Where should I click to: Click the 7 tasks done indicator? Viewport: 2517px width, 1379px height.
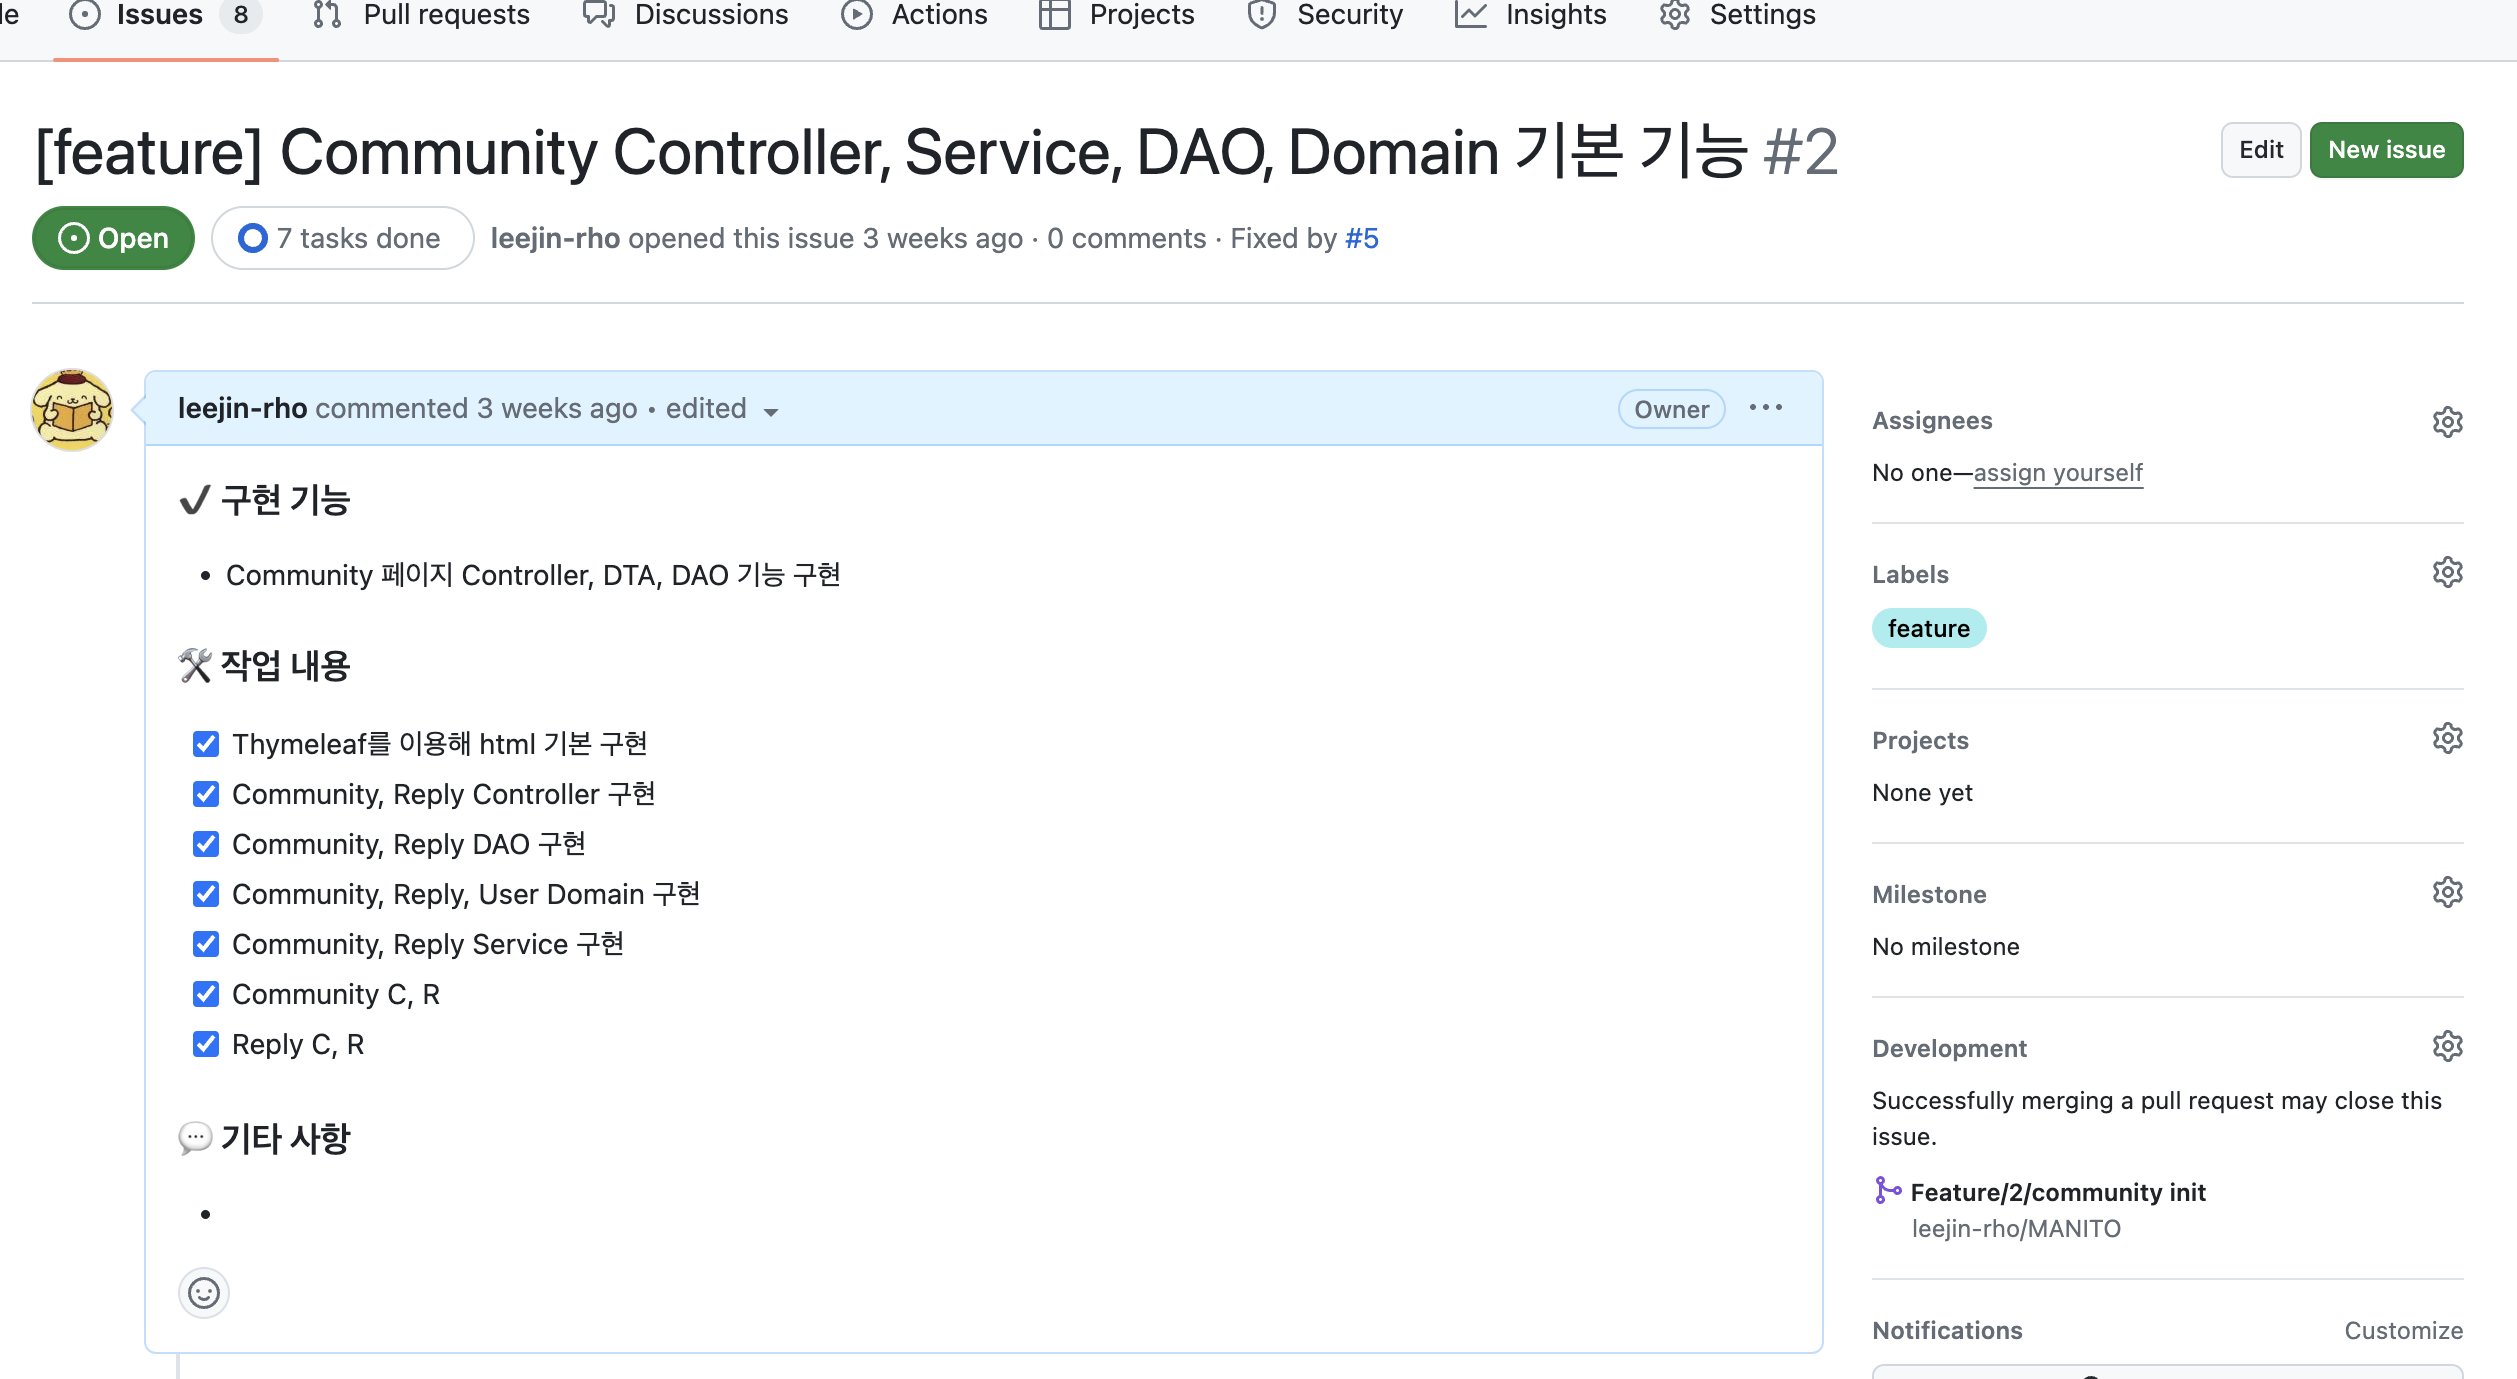coord(342,238)
